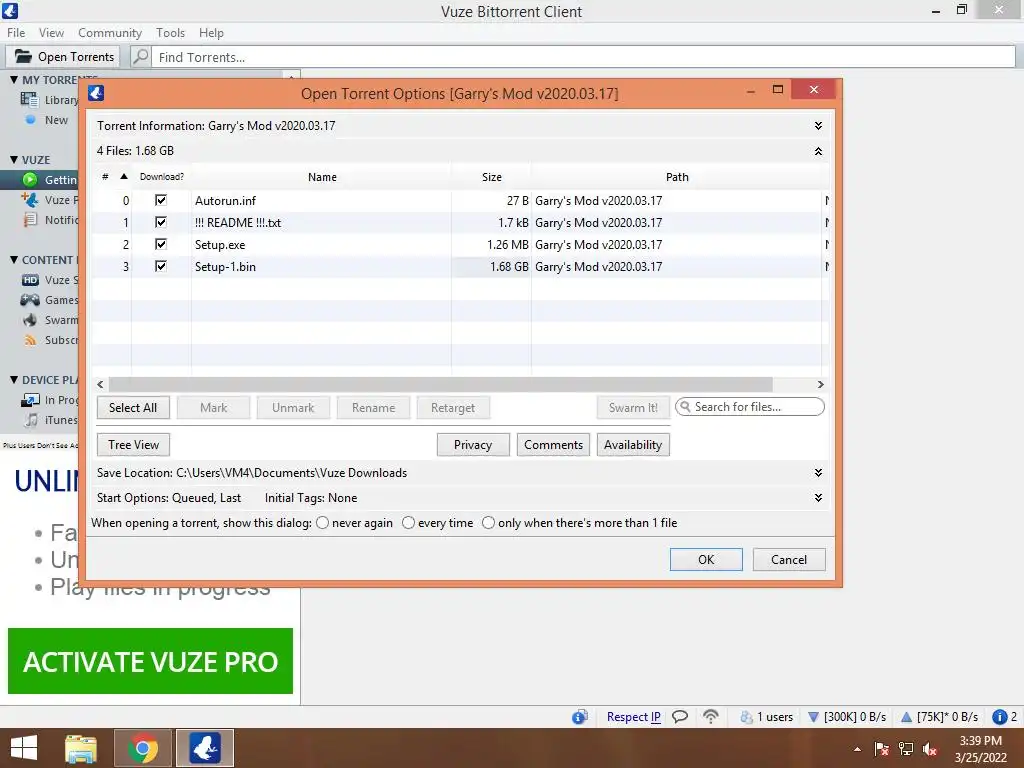Click the Cancel button

[x=789, y=560]
